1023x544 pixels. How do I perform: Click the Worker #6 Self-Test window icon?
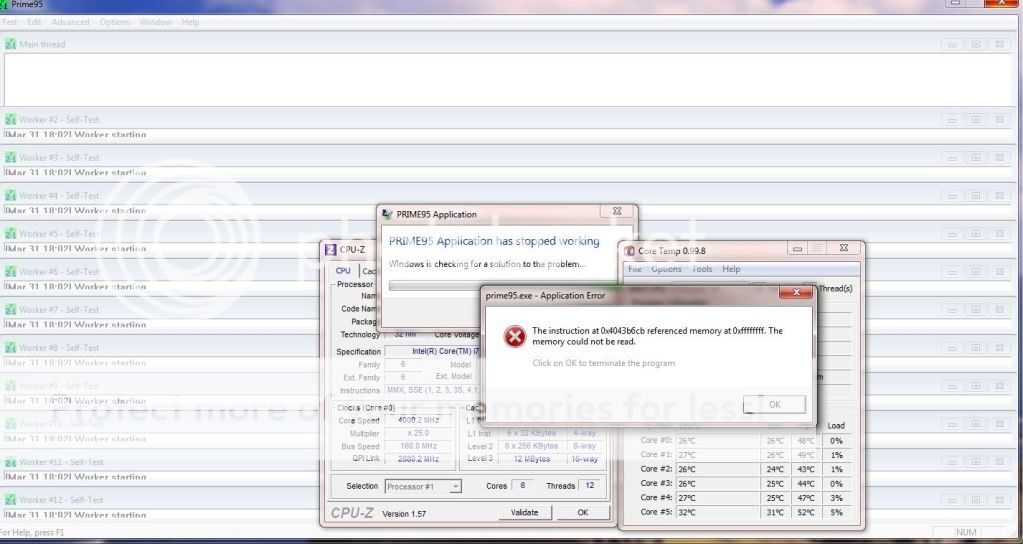(x=10, y=271)
